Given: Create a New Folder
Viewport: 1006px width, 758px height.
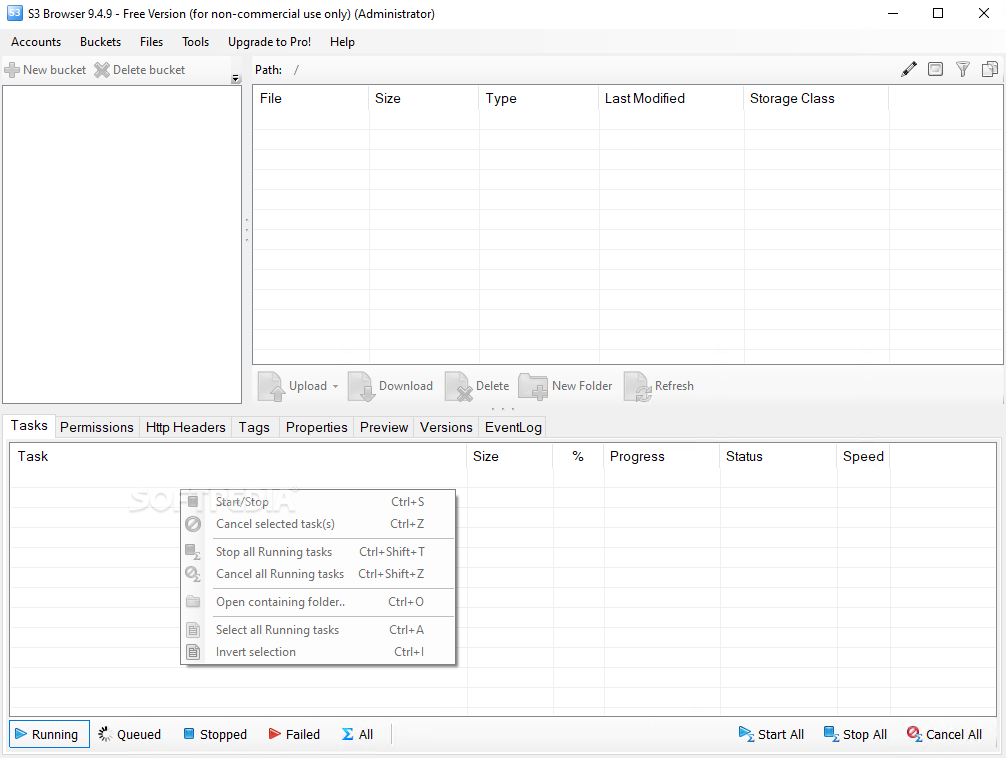Looking at the screenshot, I should click(565, 386).
